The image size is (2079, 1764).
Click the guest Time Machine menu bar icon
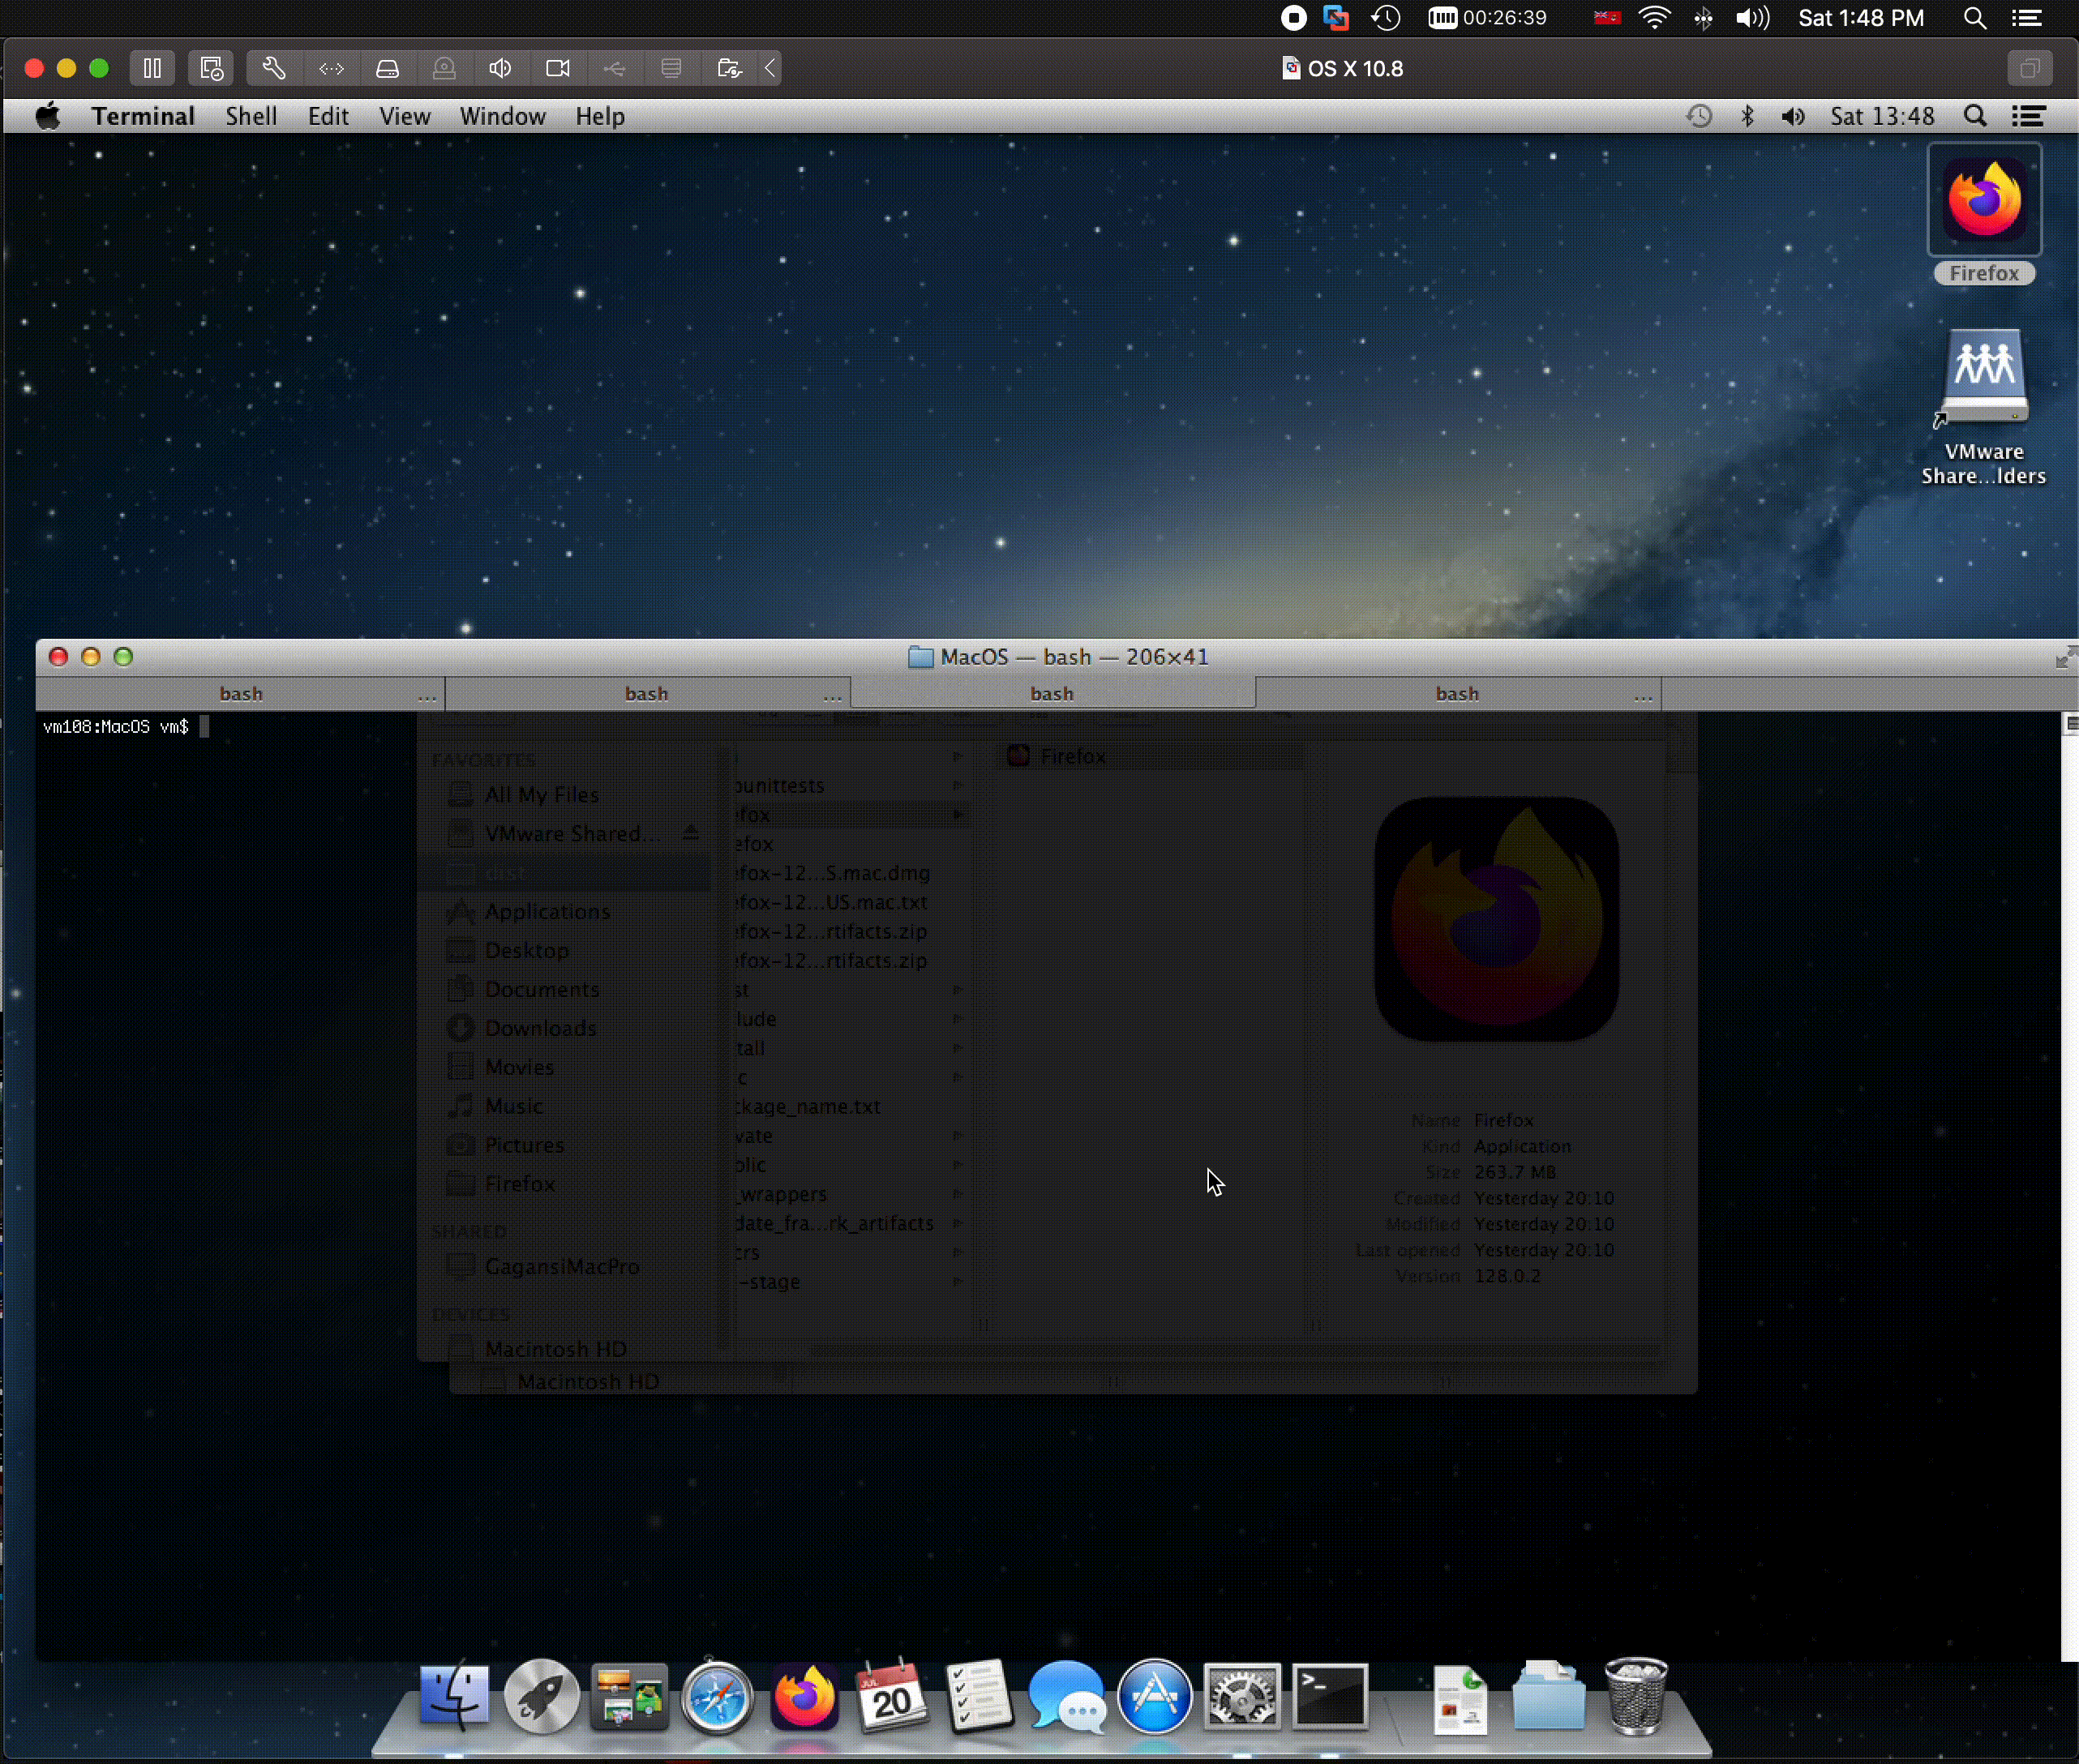(x=1699, y=116)
